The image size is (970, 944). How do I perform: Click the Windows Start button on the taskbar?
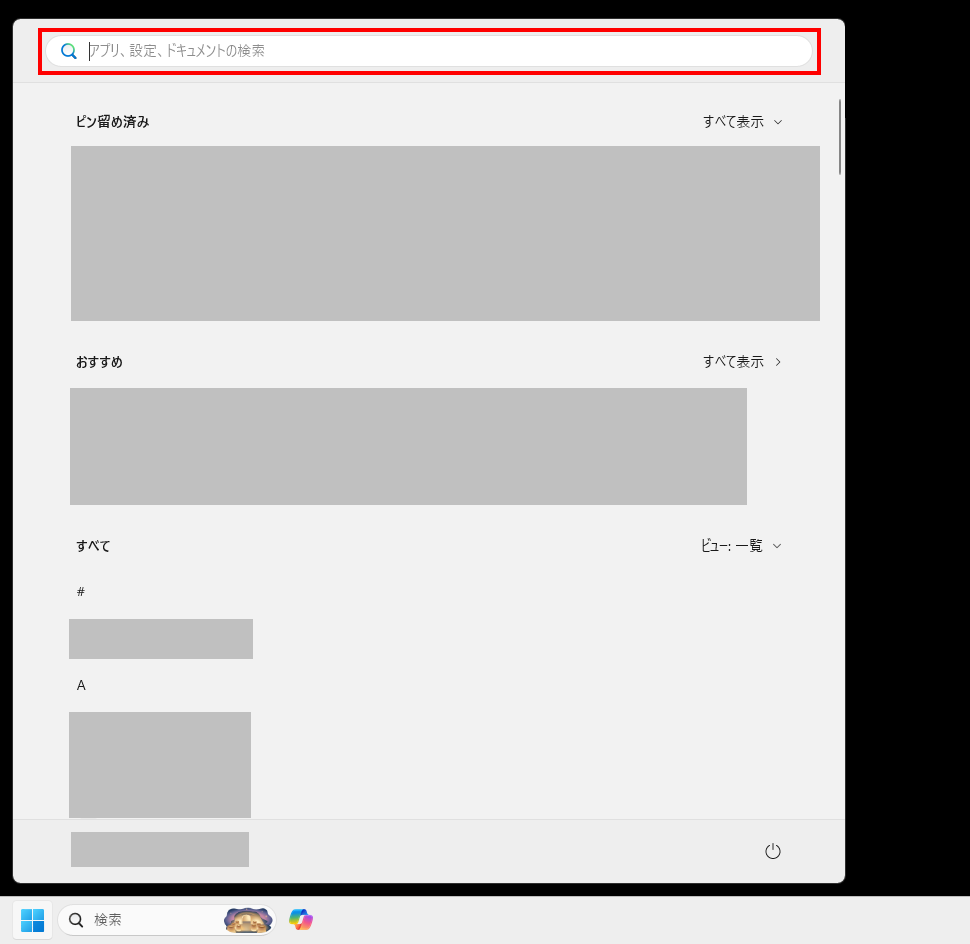33,919
